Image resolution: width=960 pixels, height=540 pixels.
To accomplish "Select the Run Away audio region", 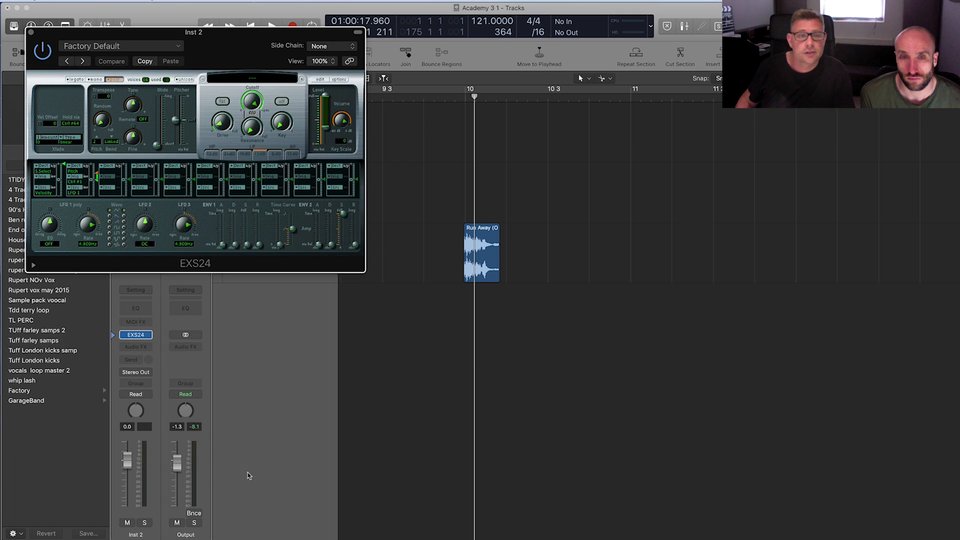I will click(482, 253).
